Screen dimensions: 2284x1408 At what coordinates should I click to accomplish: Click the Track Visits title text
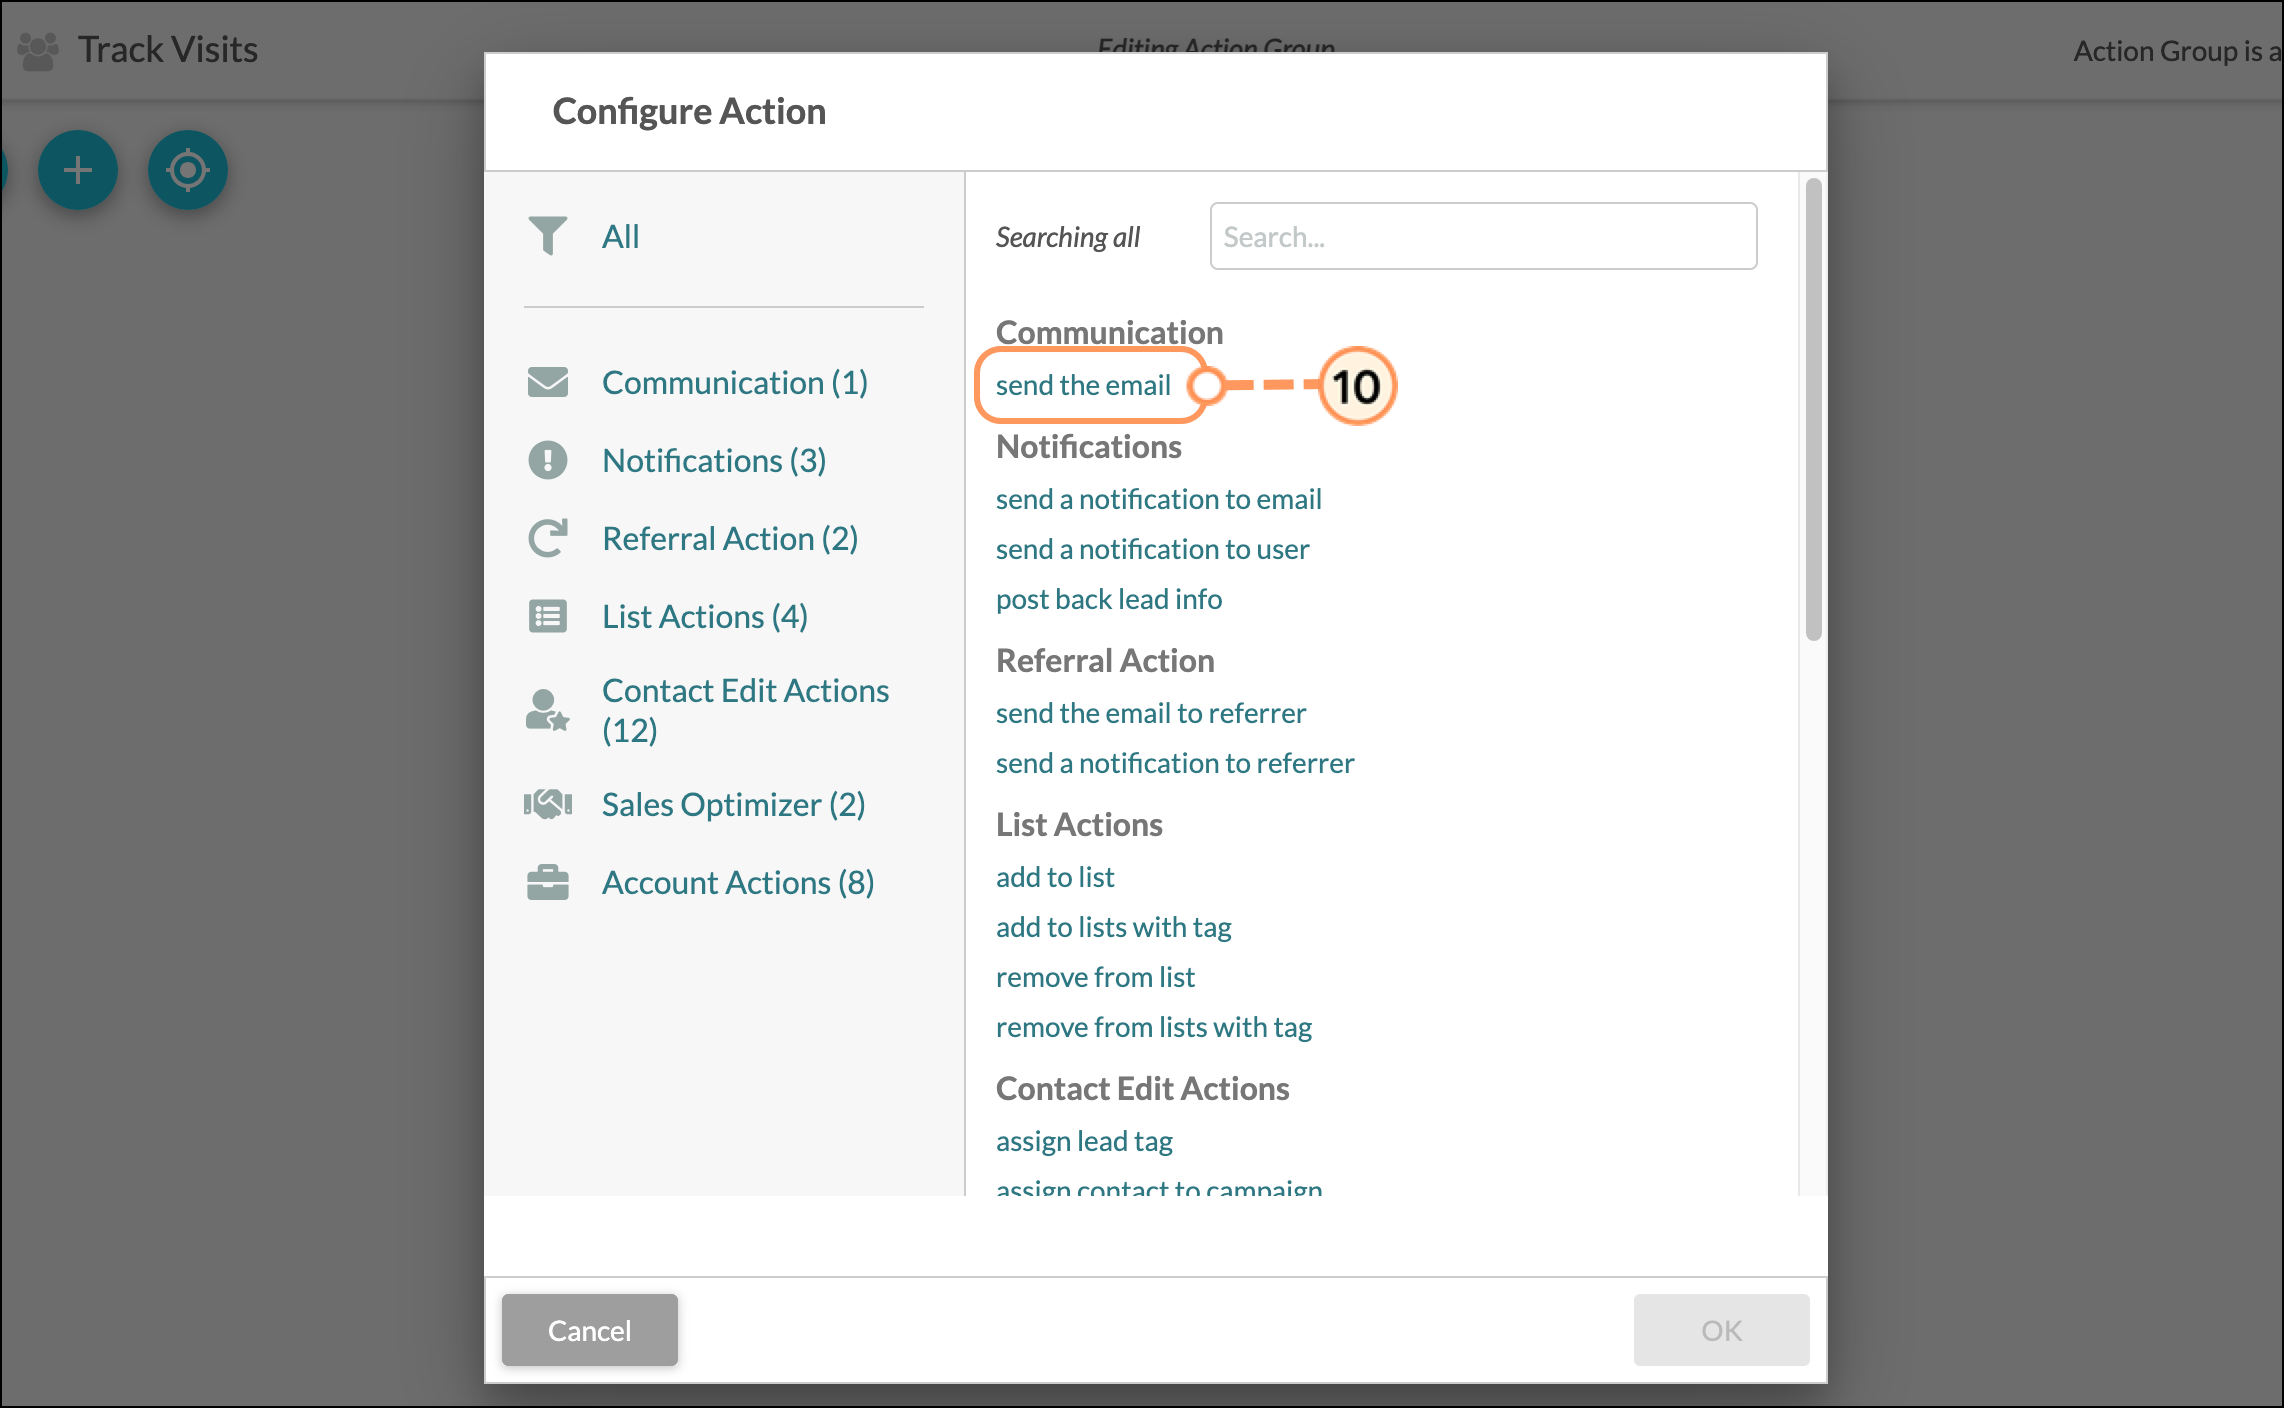coord(168,50)
